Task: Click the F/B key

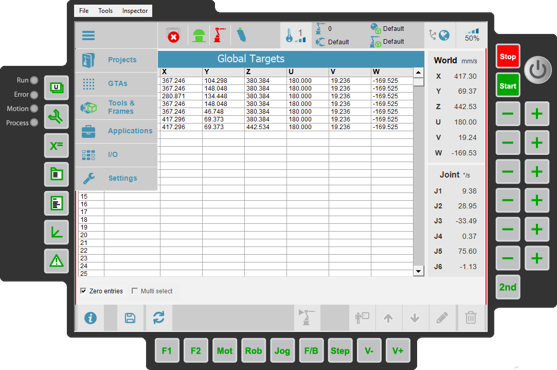Action: click(x=311, y=351)
